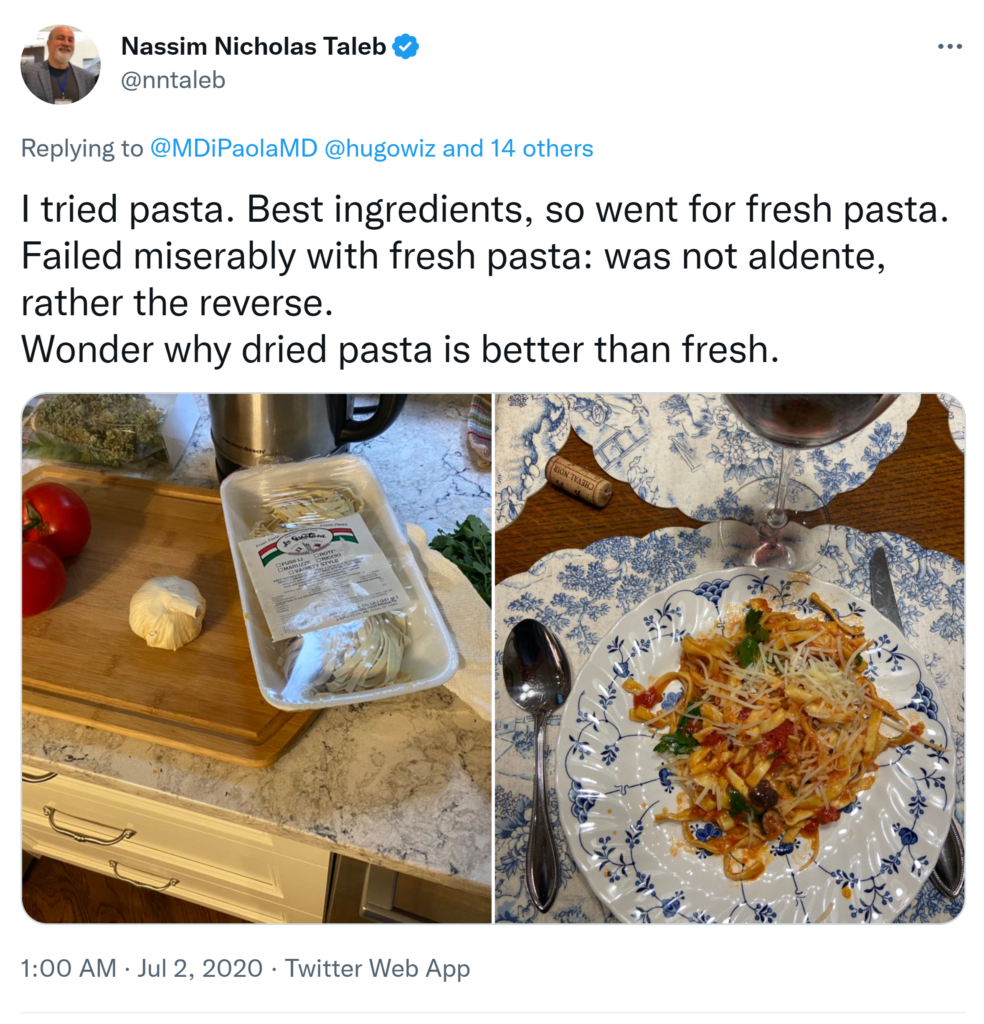Image resolution: width=984 pixels, height=1024 pixels.
Task: Enlarge the right photo of plated pasta
Action: tap(730, 657)
